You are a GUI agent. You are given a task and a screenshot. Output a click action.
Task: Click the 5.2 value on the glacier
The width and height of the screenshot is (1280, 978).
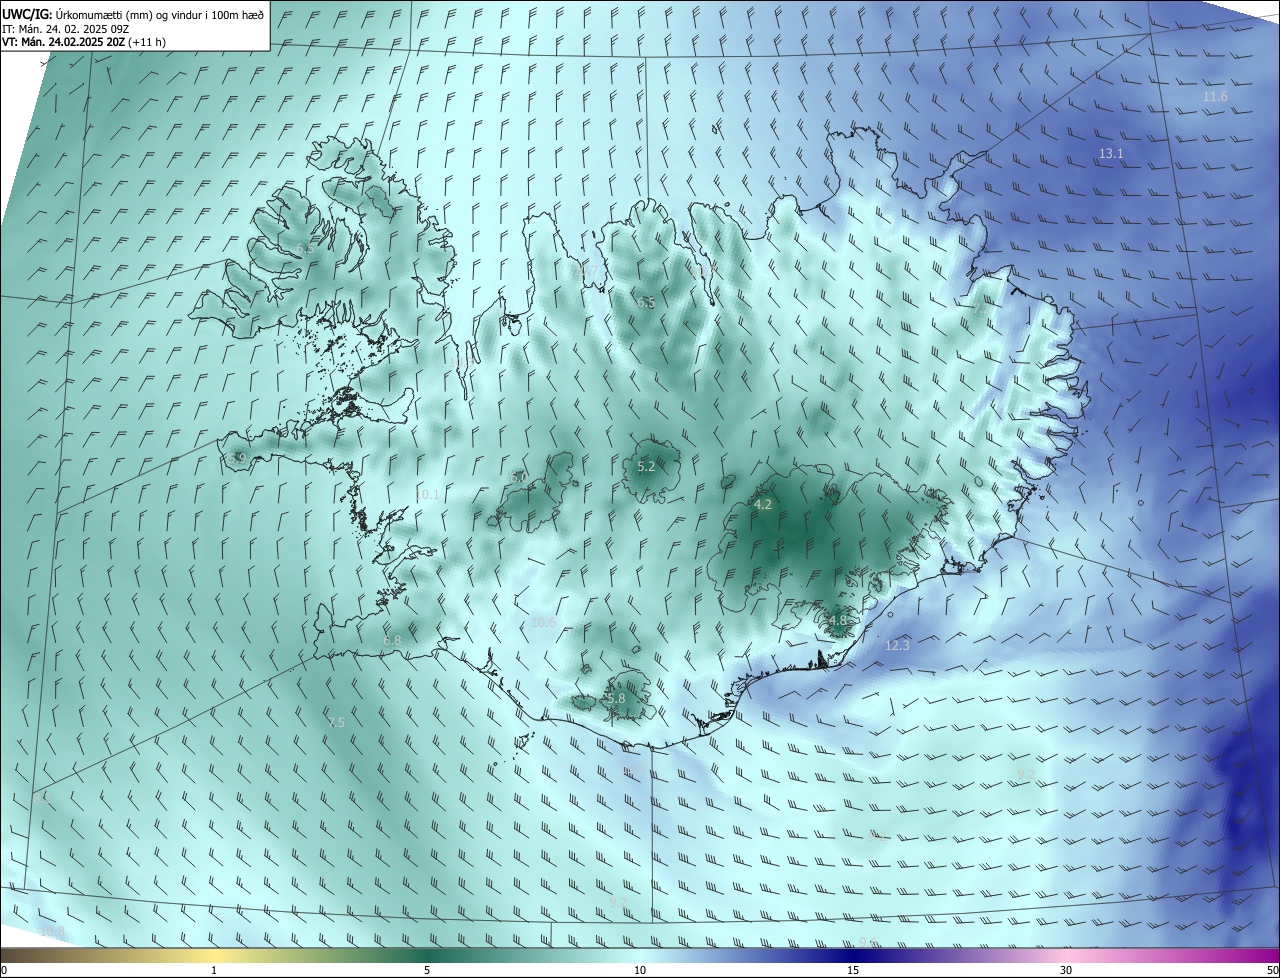646,467
